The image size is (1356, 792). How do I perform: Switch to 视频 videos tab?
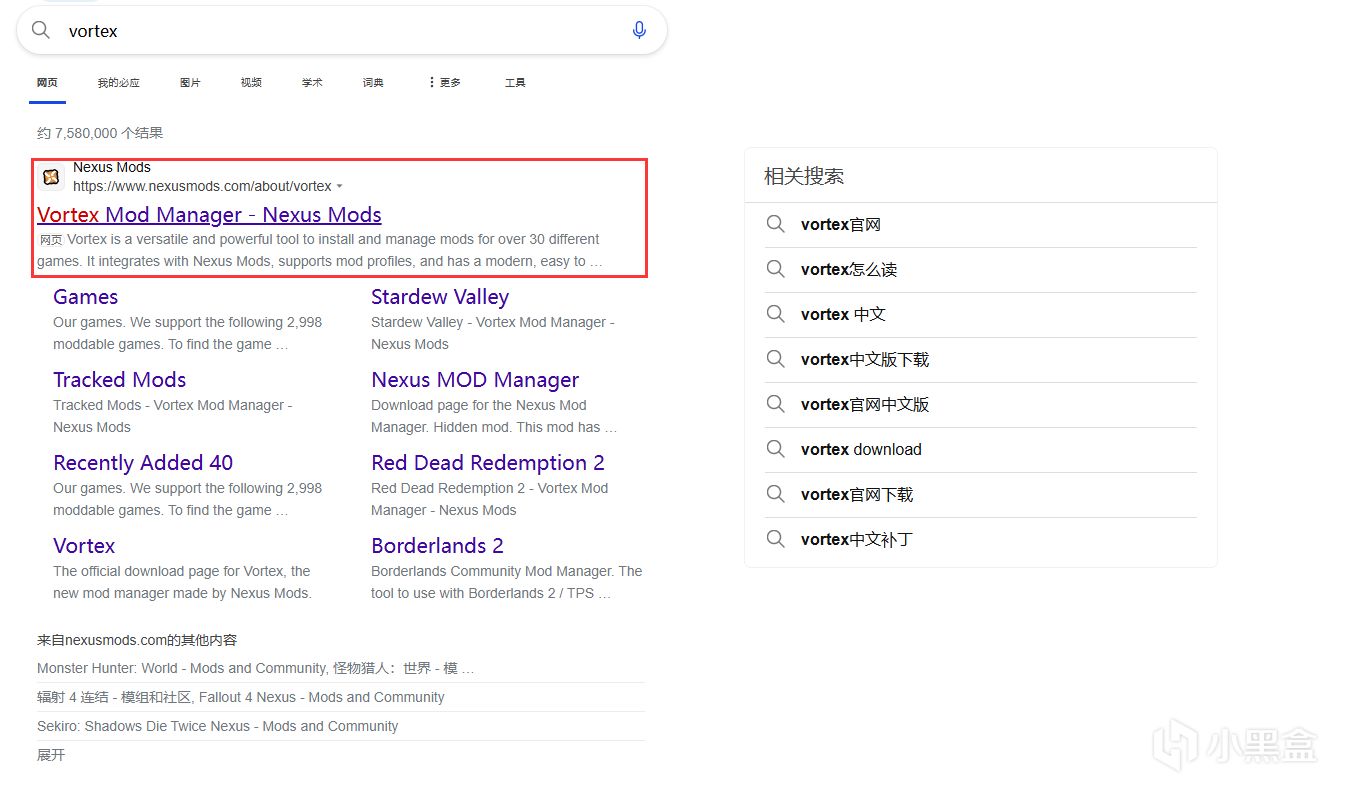pyautogui.click(x=251, y=82)
